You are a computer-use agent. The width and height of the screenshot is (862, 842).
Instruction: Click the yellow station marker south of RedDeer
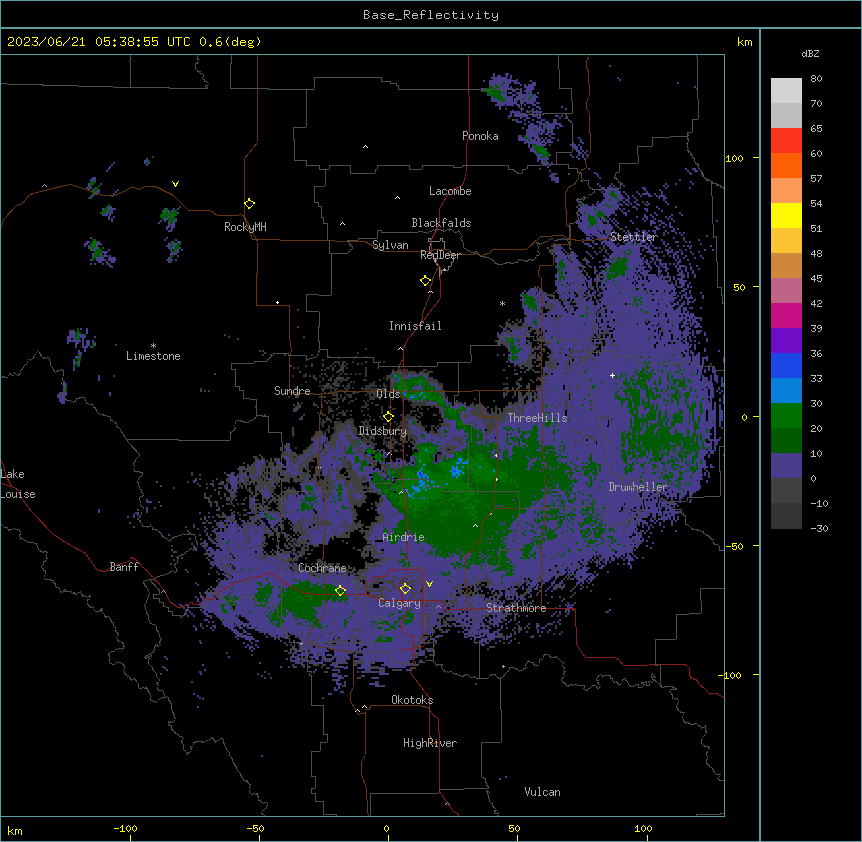(x=425, y=281)
